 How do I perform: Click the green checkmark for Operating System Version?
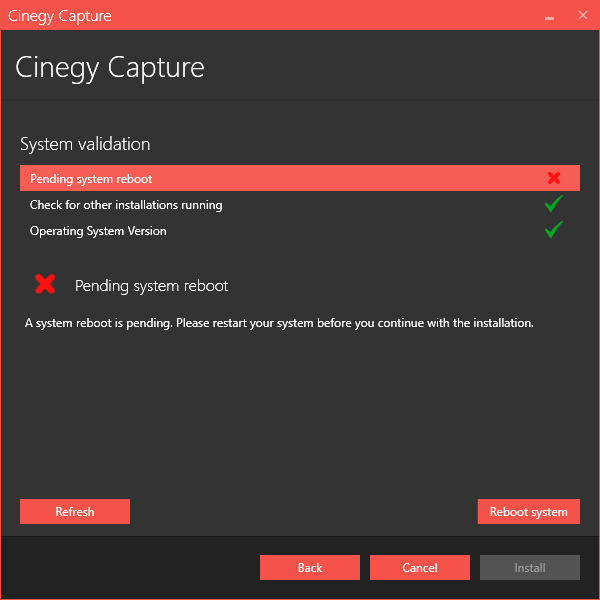(x=553, y=230)
